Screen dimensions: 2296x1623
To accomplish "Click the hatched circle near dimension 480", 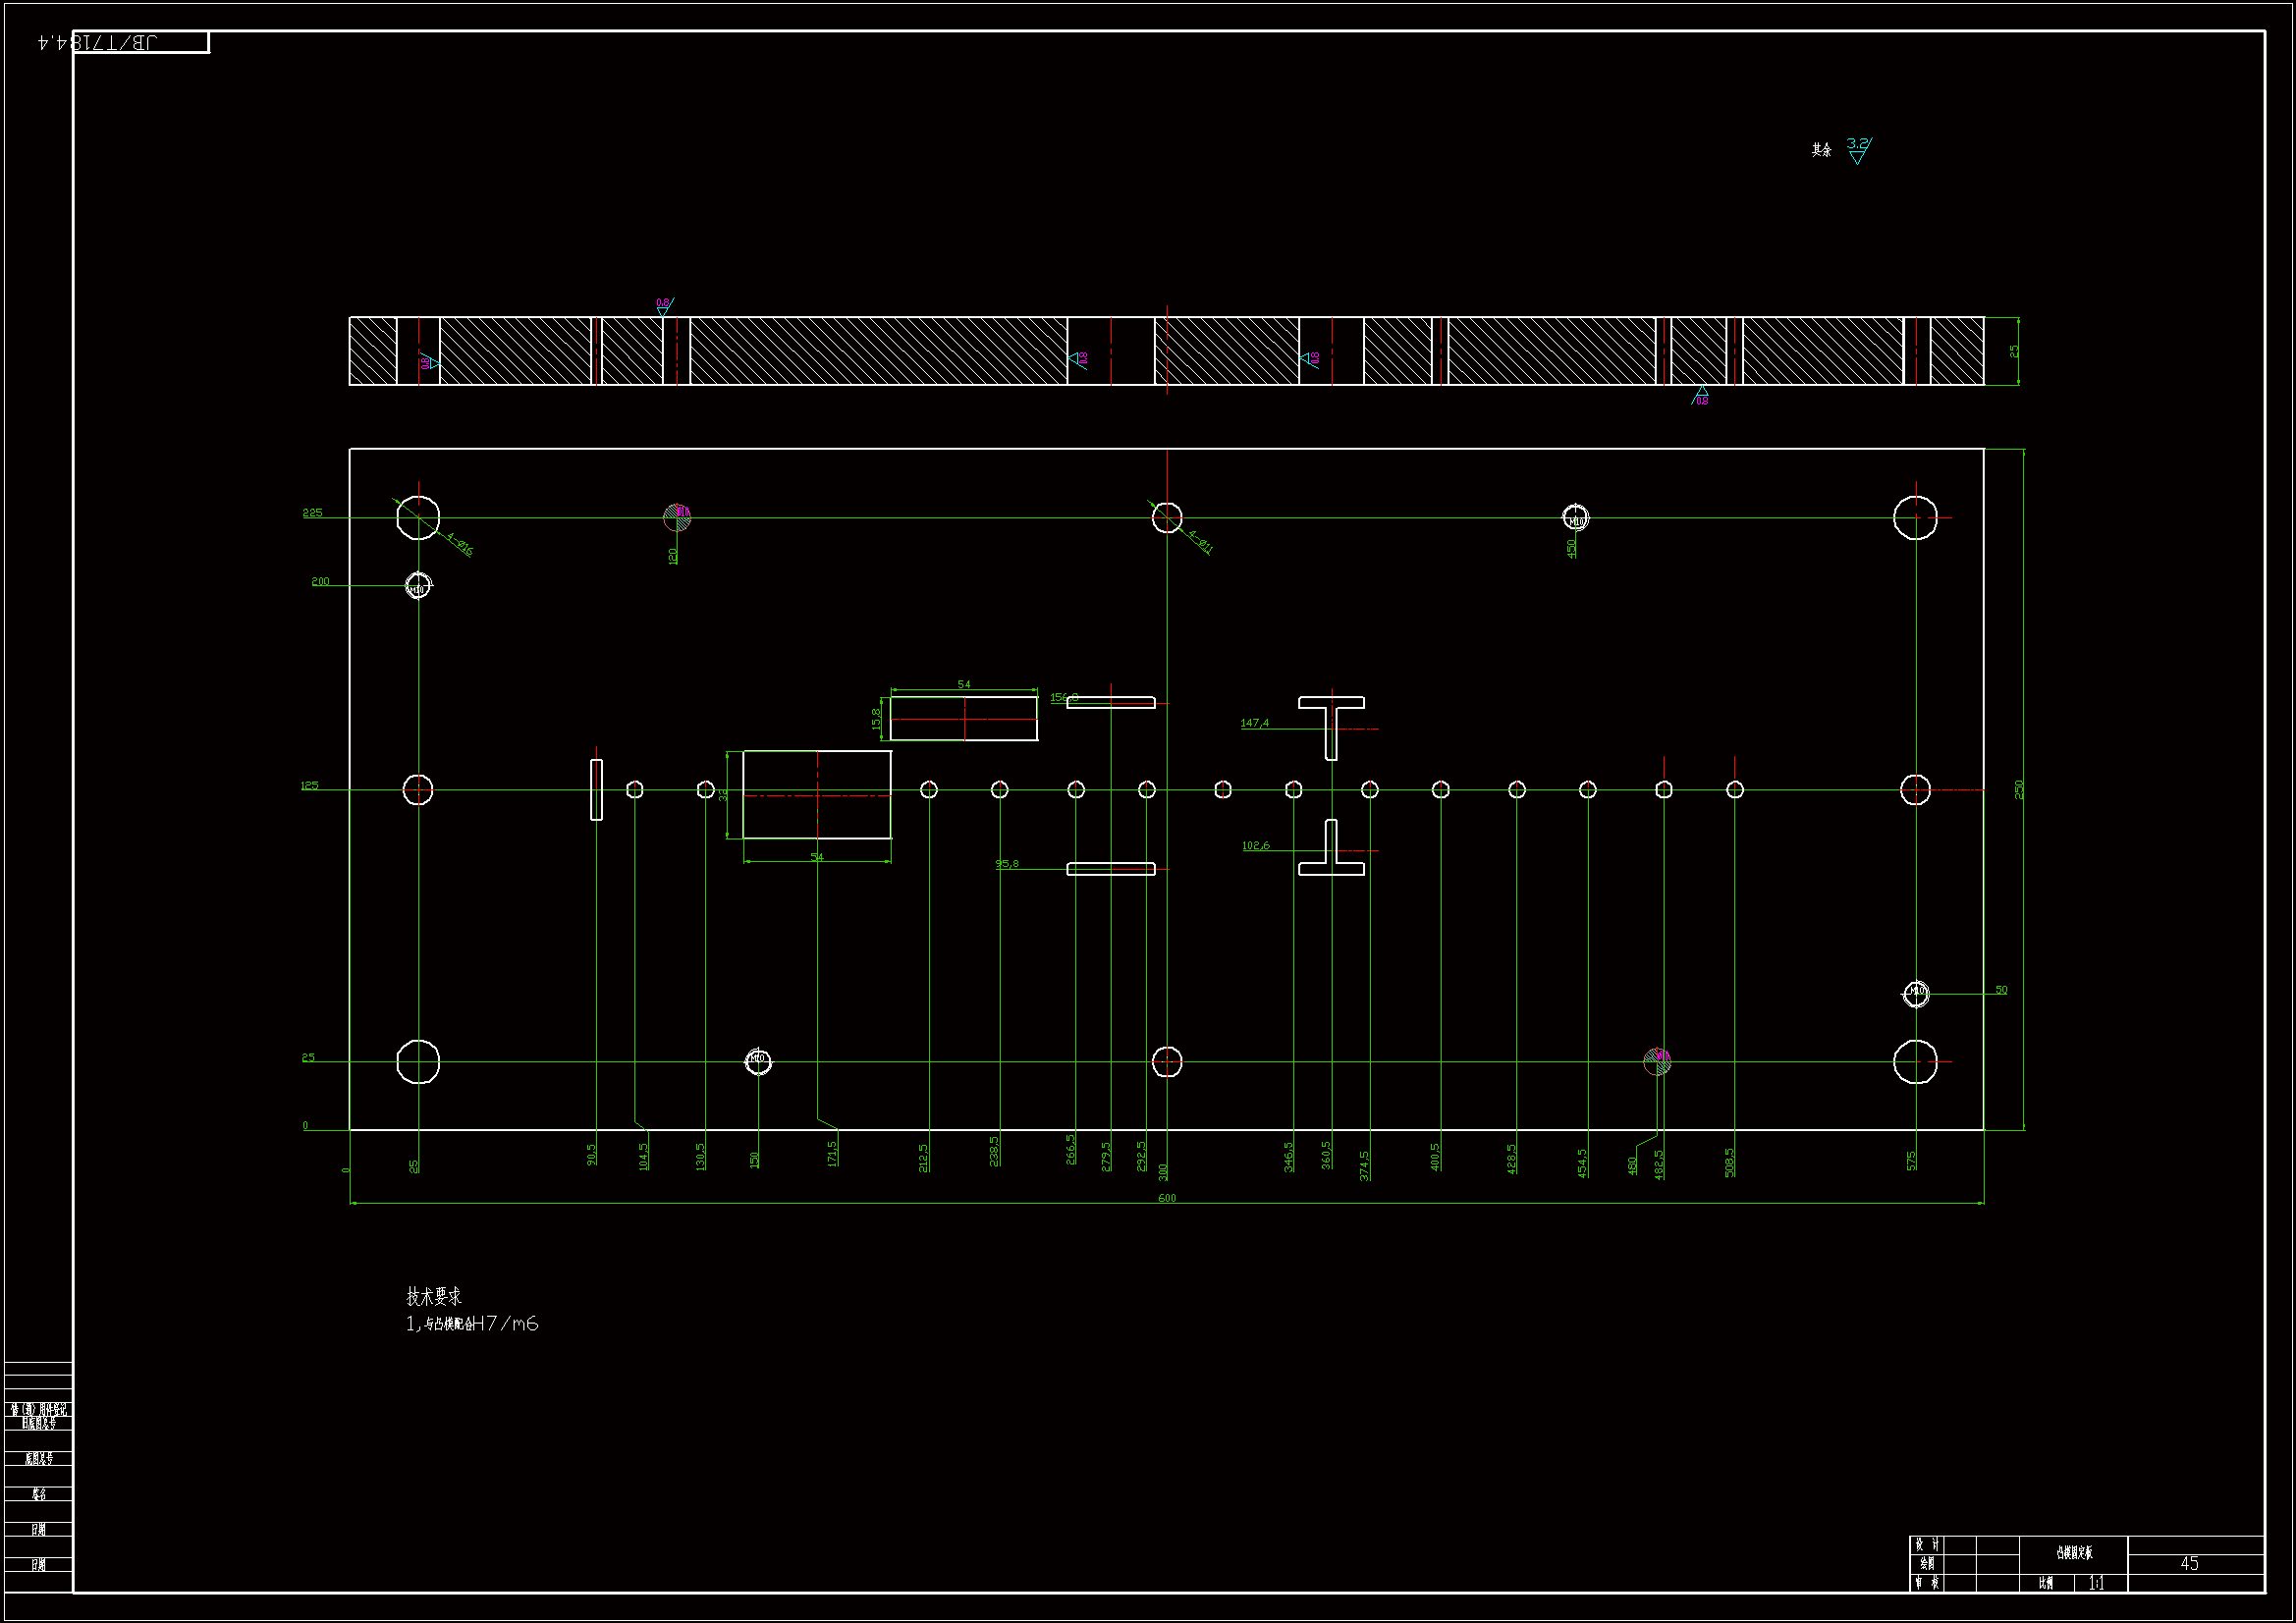I will click(1657, 1062).
